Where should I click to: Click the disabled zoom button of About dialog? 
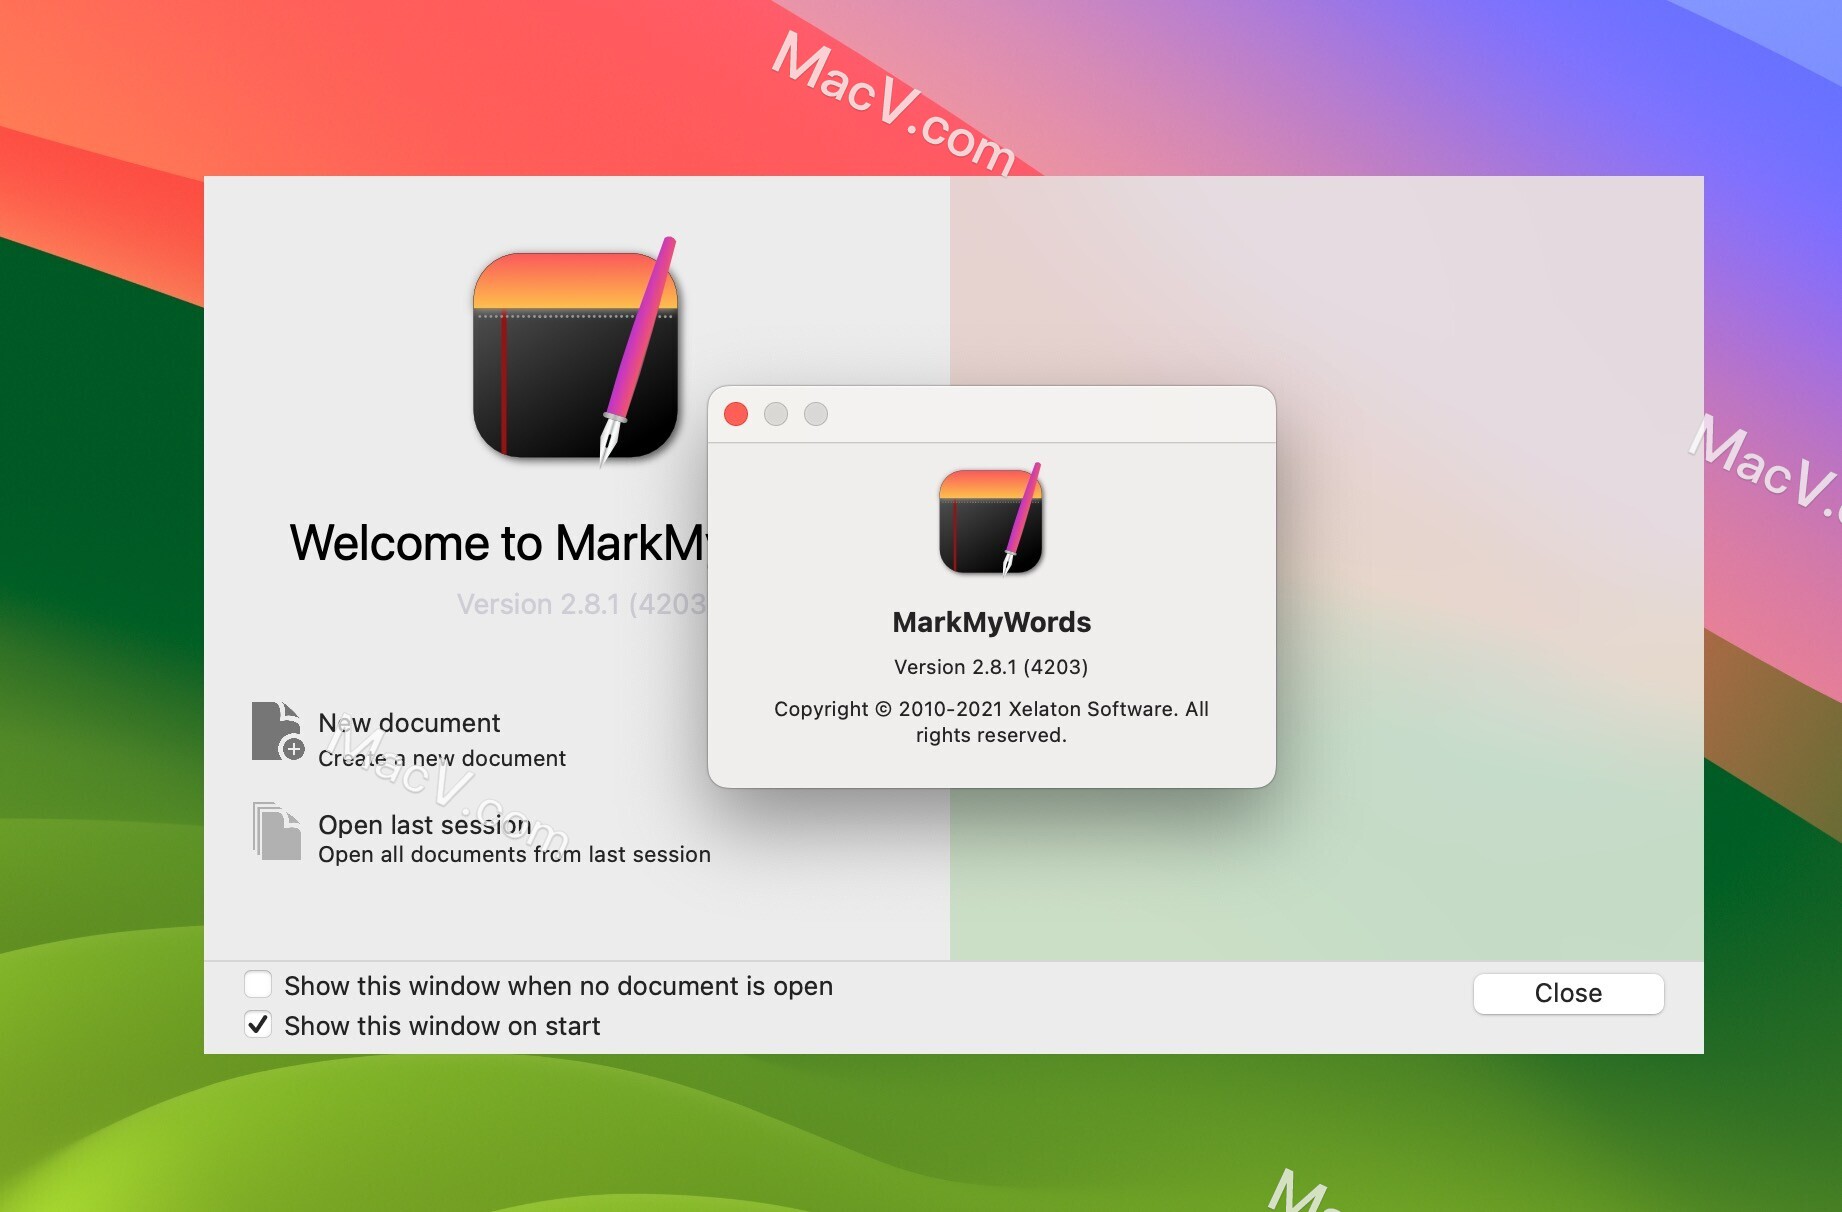click(x=816, y=414)
